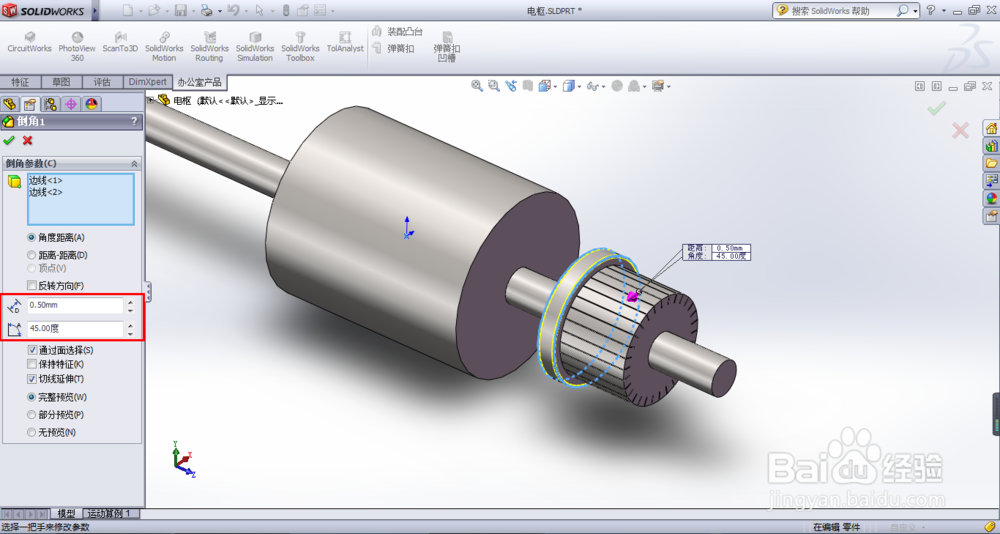Cancel the chamfer with red X
The image size is (1000, 534).
27,140
